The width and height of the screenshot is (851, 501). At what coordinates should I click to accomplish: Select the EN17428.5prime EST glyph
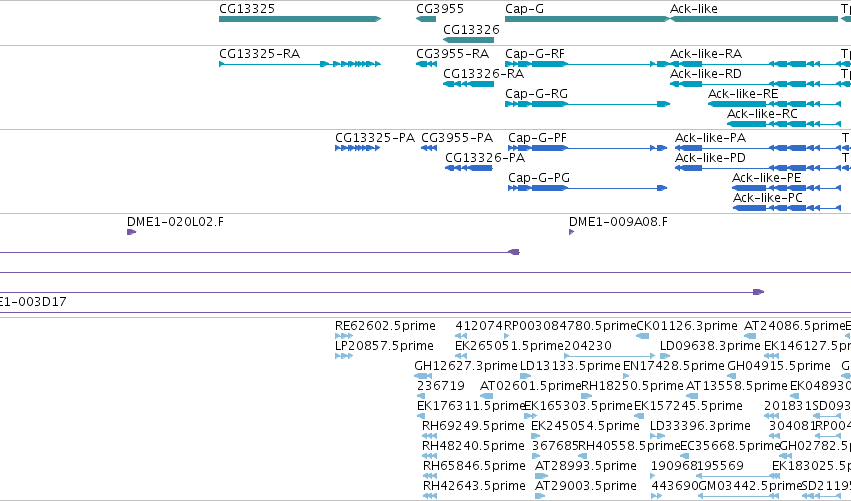point(626,376)
